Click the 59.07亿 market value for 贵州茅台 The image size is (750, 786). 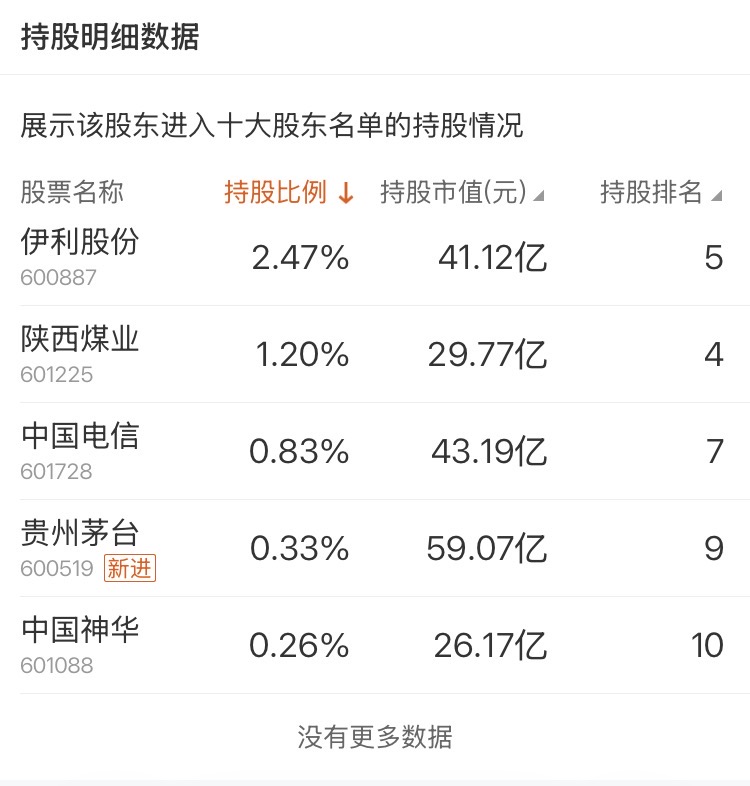(x=486, y=548)
